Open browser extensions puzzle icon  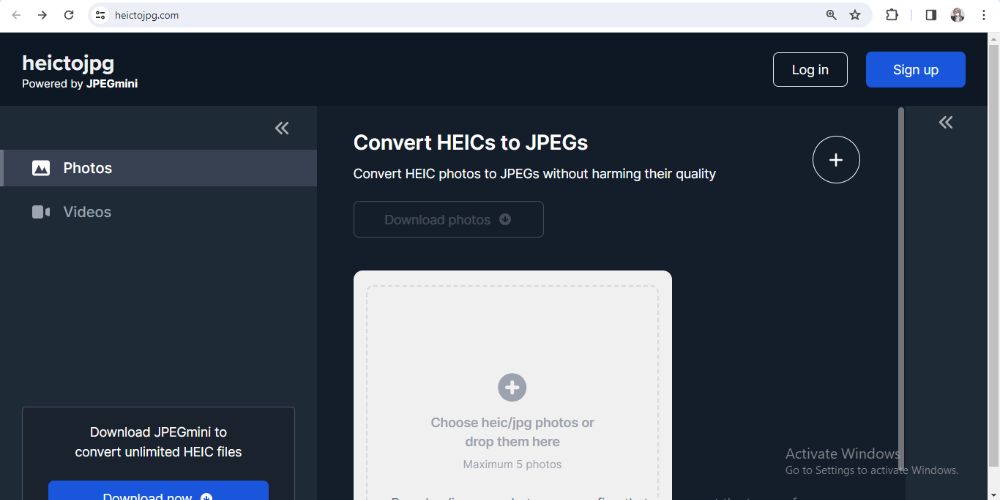[892, 15]
